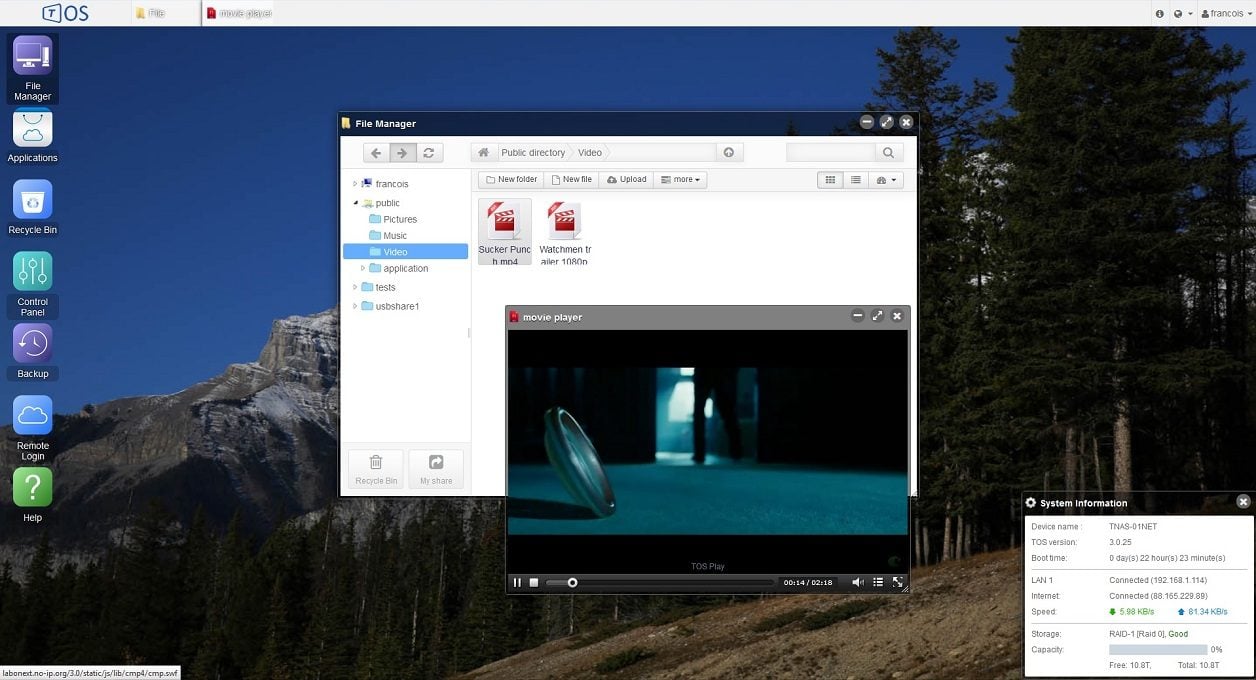Open the Backup desktop icon

[x=32, y=352]
